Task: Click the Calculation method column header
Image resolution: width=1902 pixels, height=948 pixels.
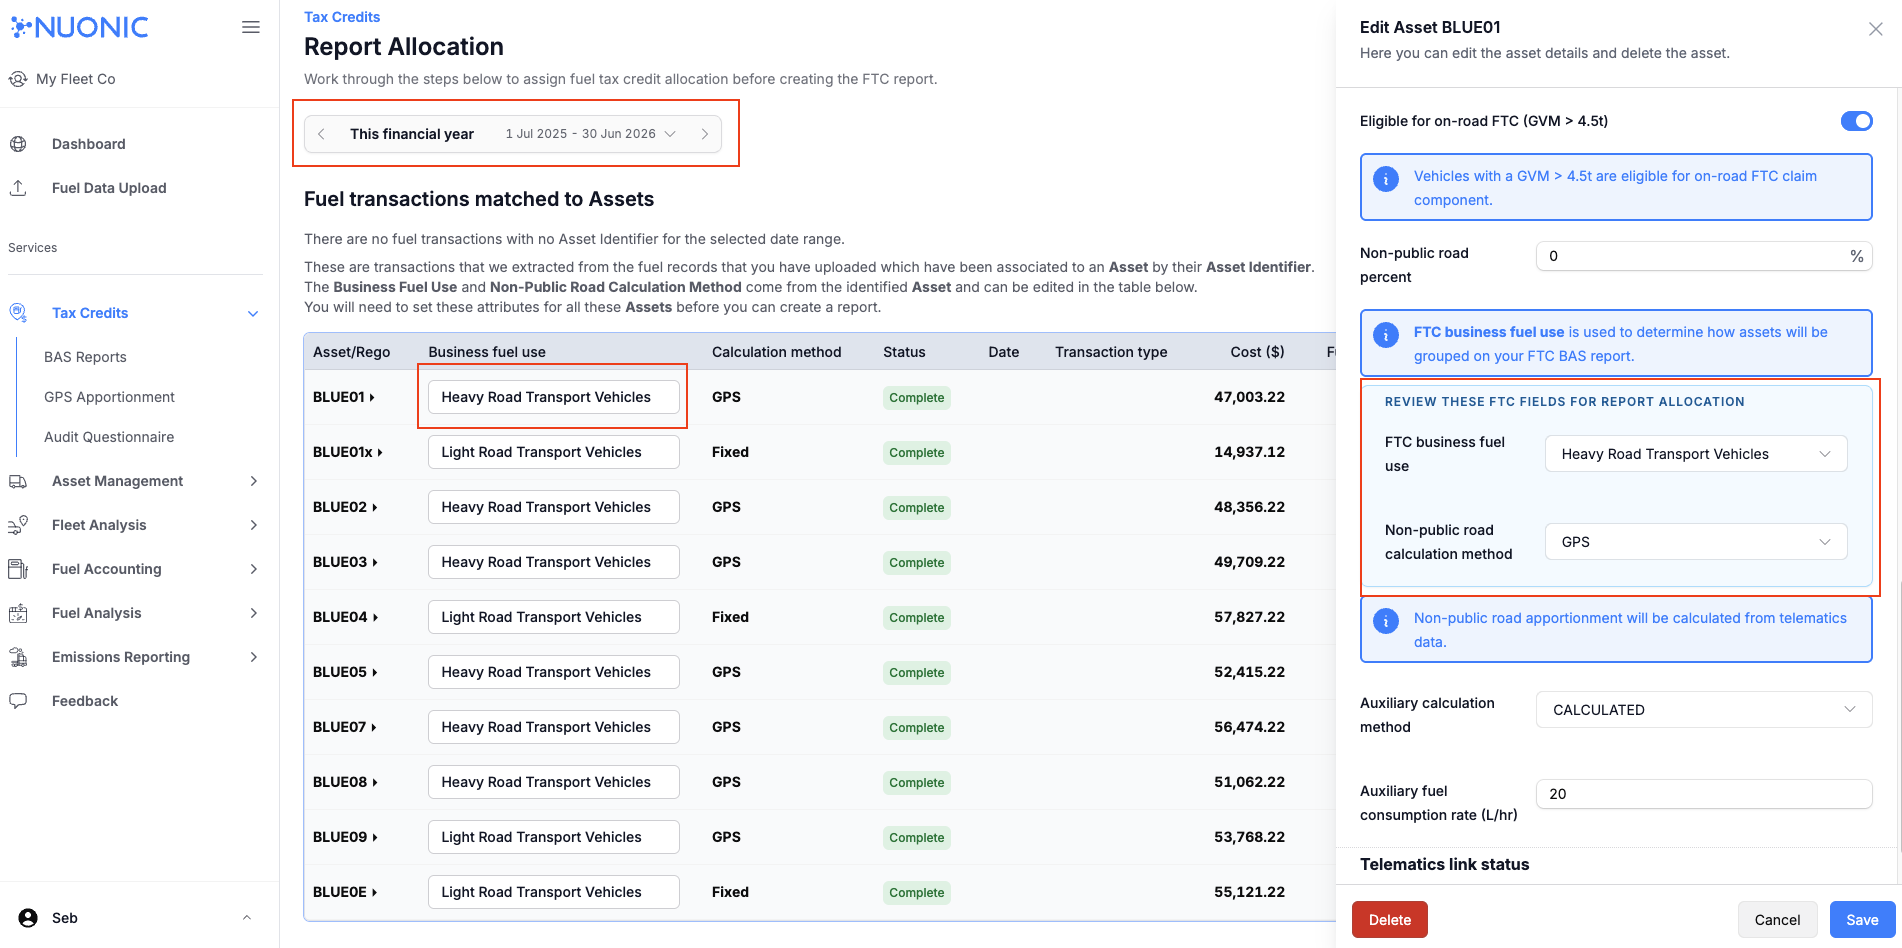Action: [x=776, y=352]
